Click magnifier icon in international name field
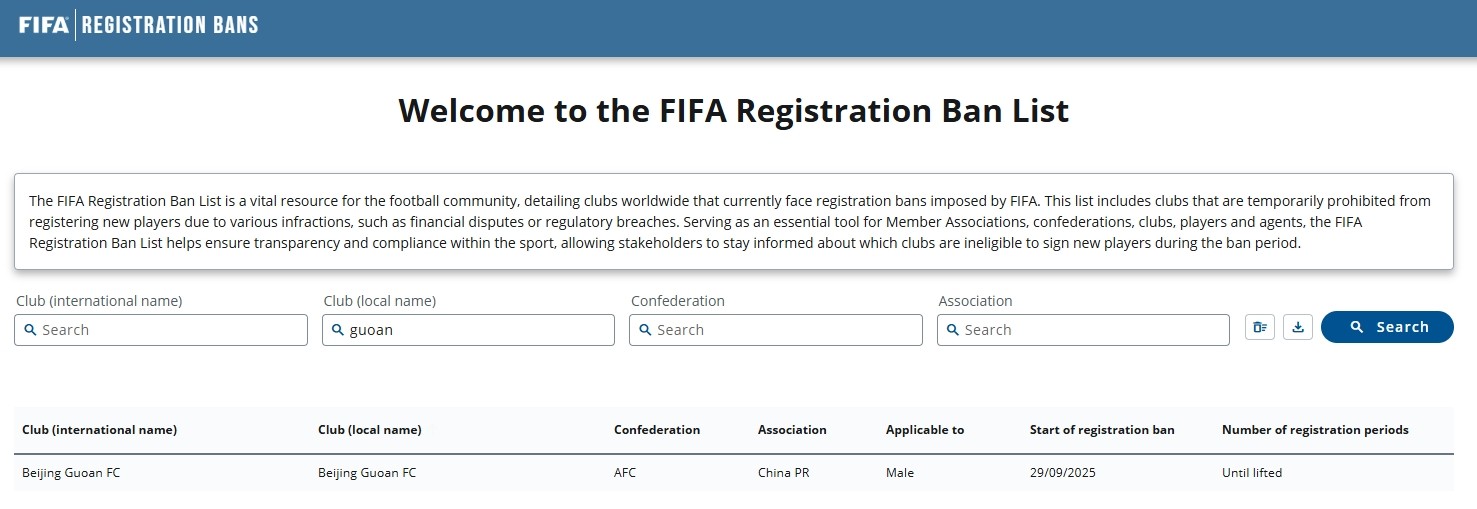The height and width of the screenshot is (509, 1477). click(x=30, y=330)
